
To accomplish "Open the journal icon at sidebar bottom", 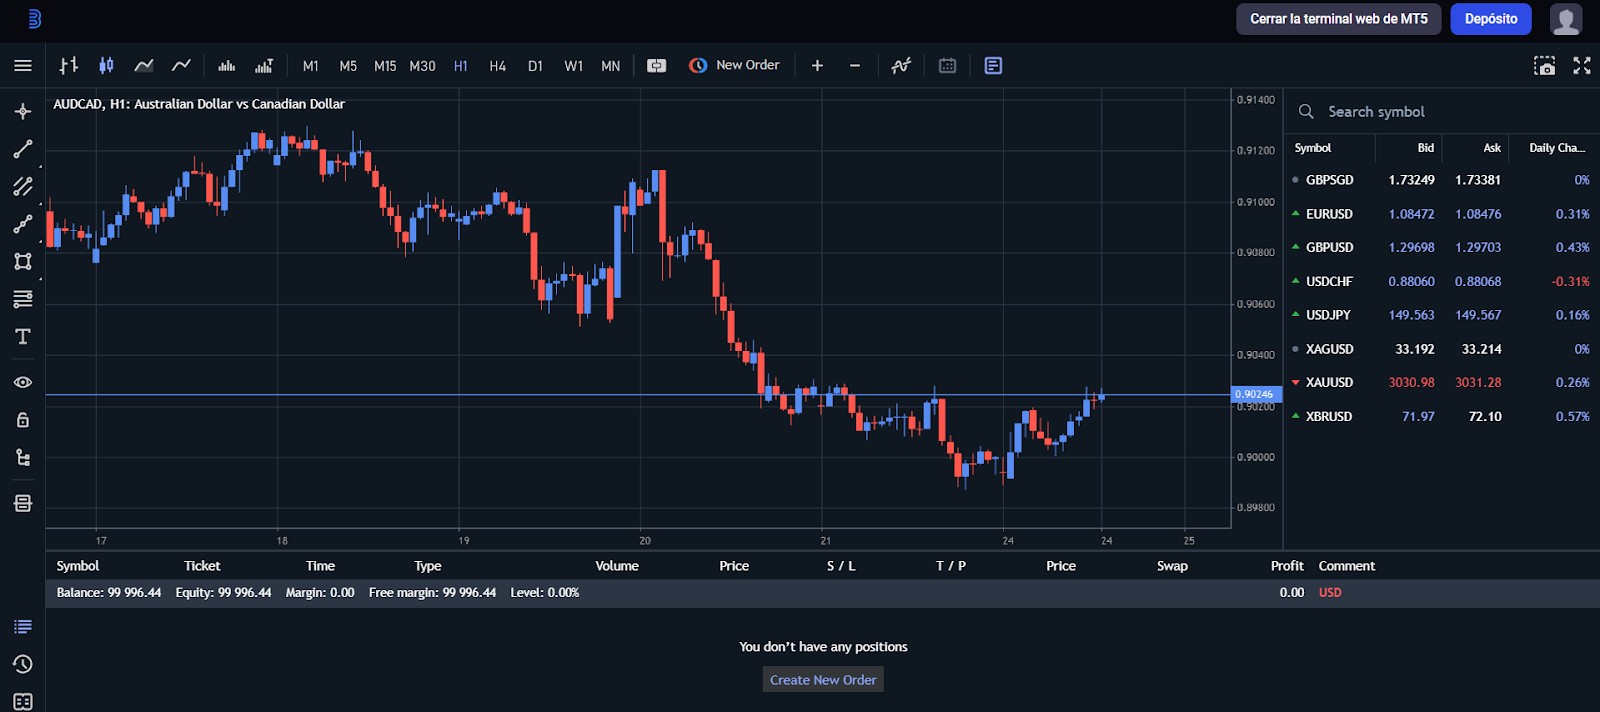I will (x=23, y=701).
